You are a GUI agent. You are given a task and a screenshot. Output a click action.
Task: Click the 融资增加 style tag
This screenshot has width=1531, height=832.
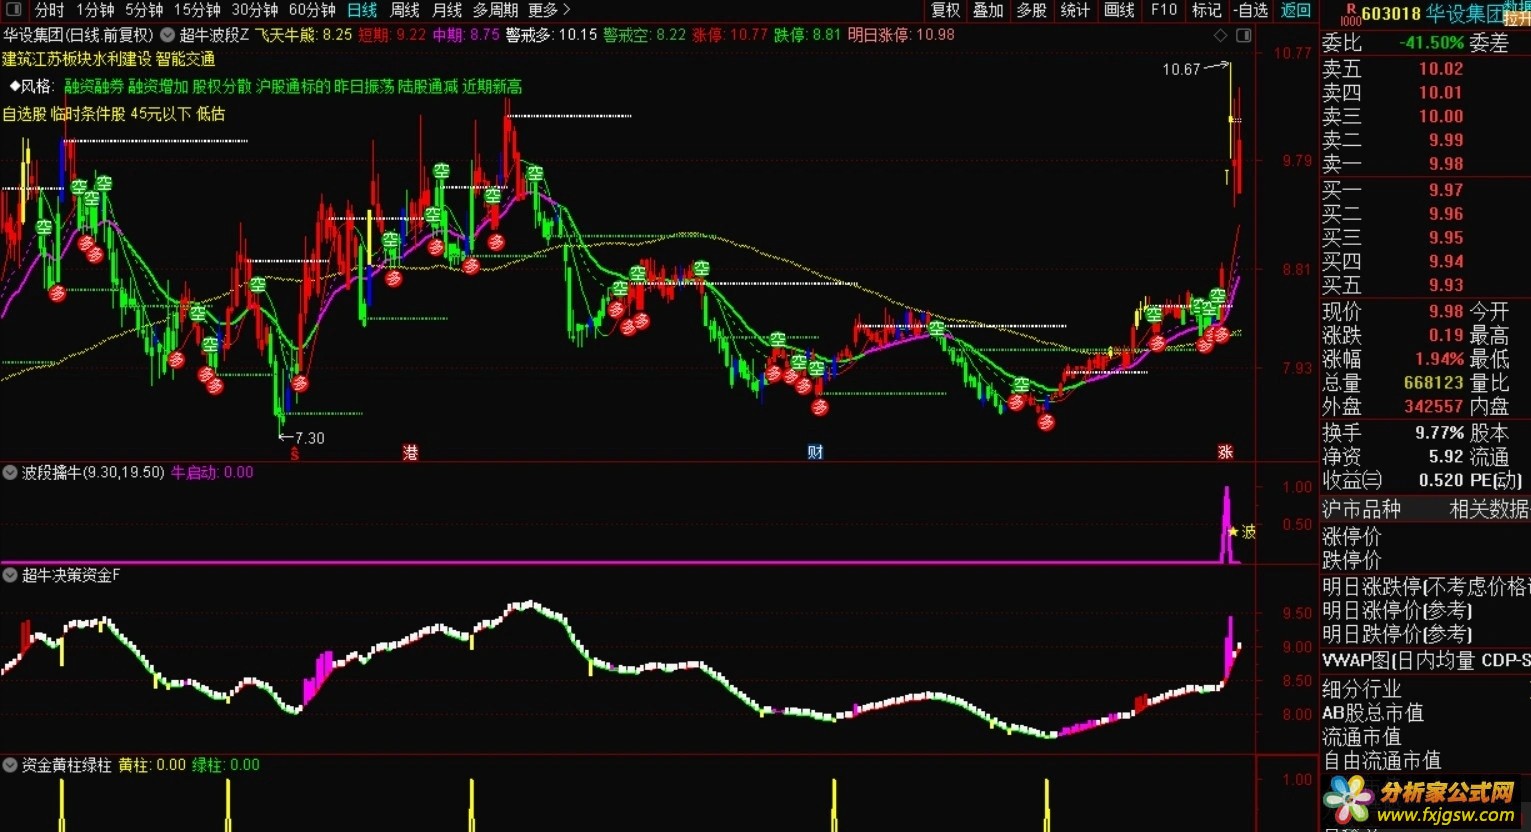pyautogui.click(x=158, y=87)
